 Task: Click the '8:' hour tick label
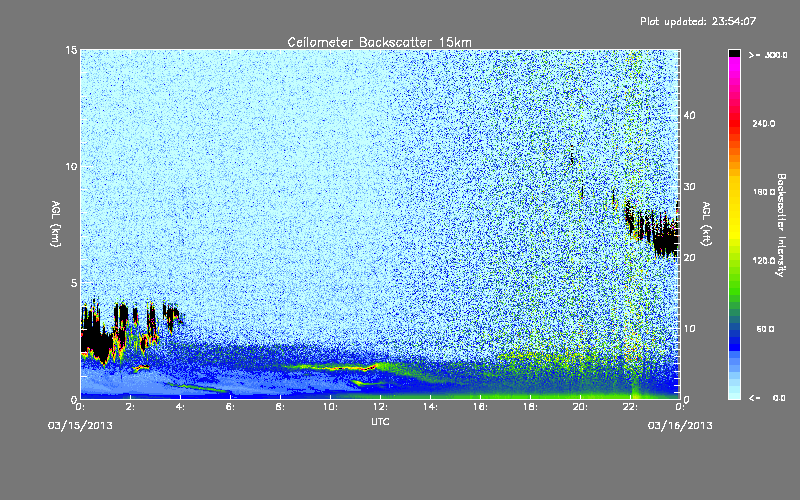280,407
